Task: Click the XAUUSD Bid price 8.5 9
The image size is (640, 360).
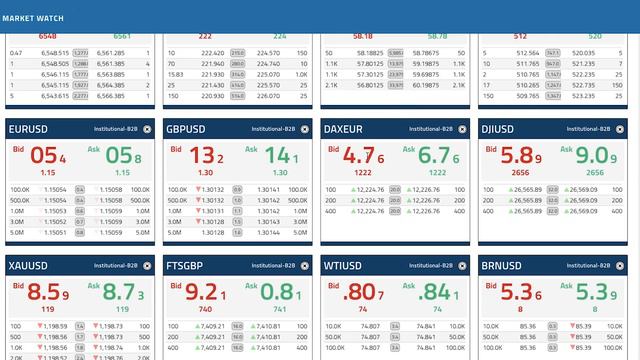Action: tap(48, 292)
